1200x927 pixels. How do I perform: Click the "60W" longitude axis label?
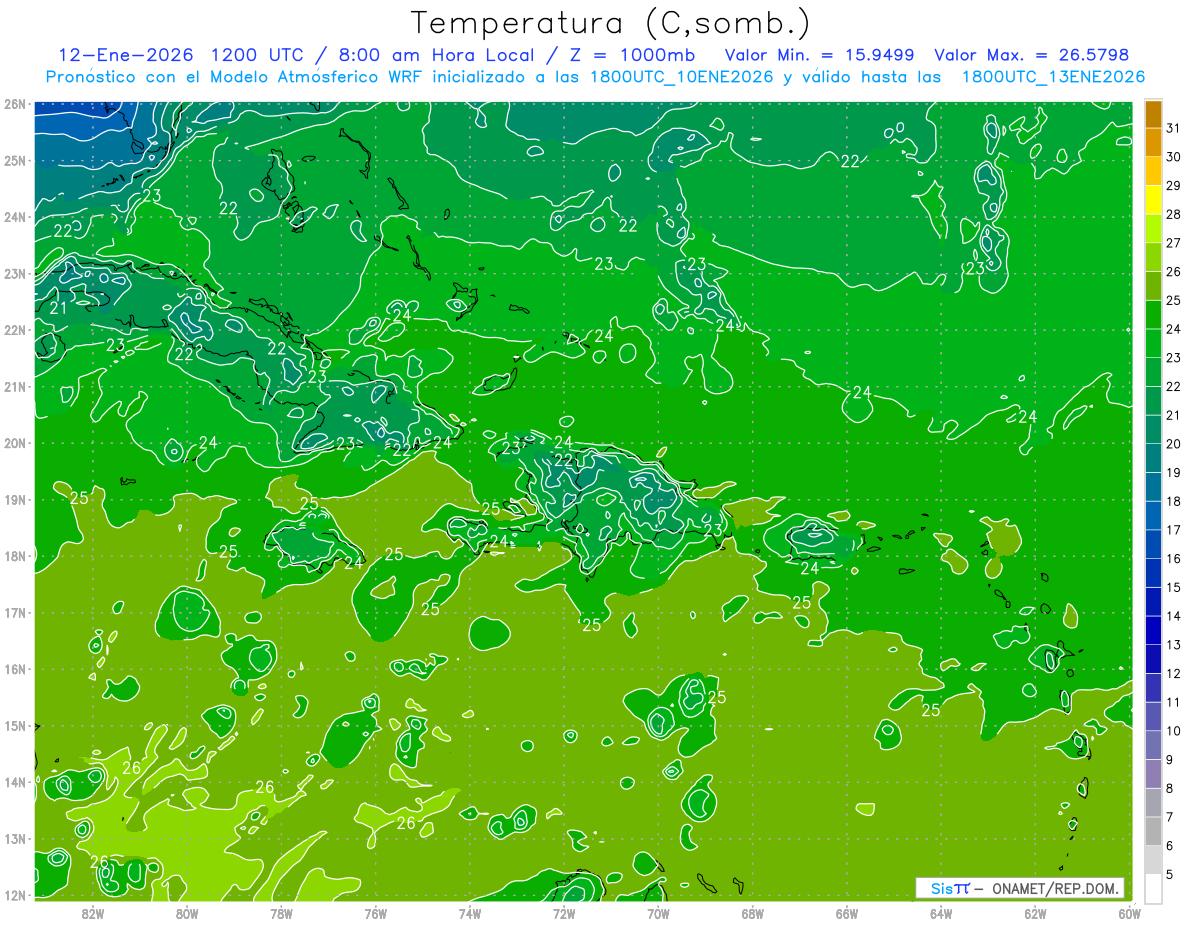[x=1129, y=913]
